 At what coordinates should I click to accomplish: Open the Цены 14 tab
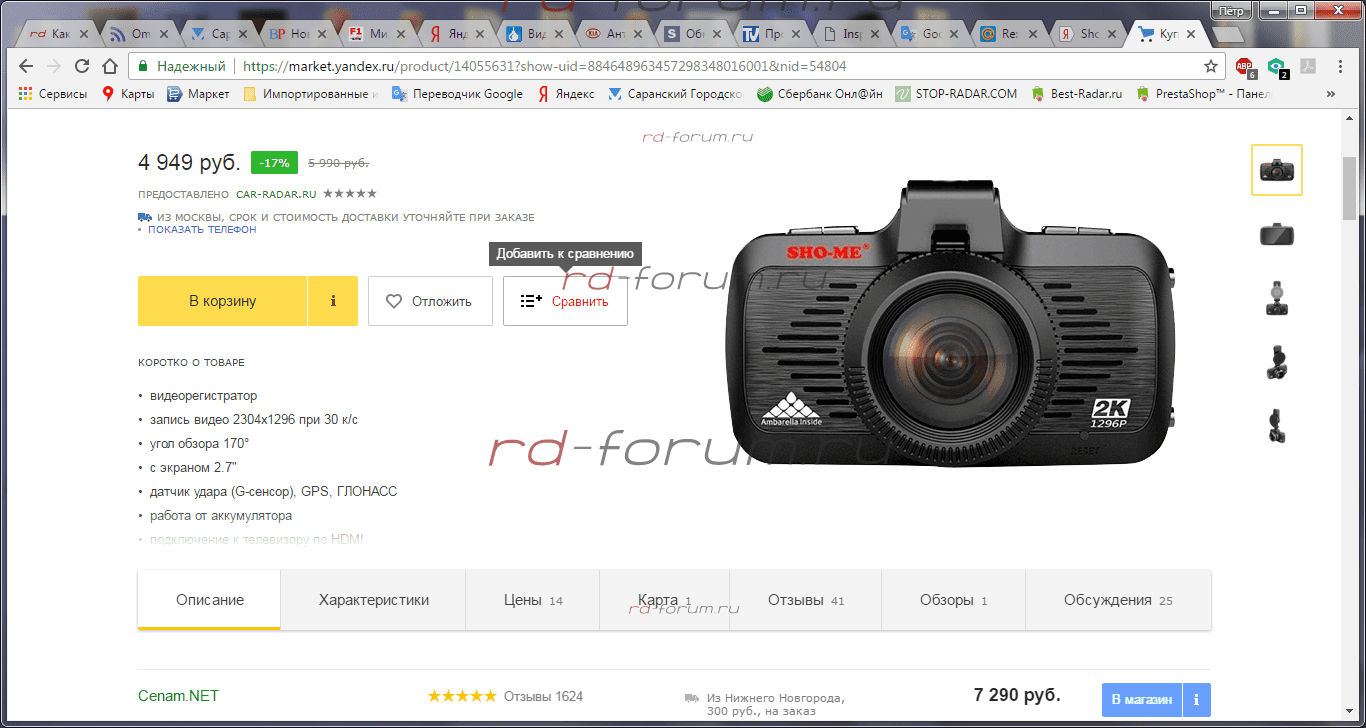pos(533,600)
